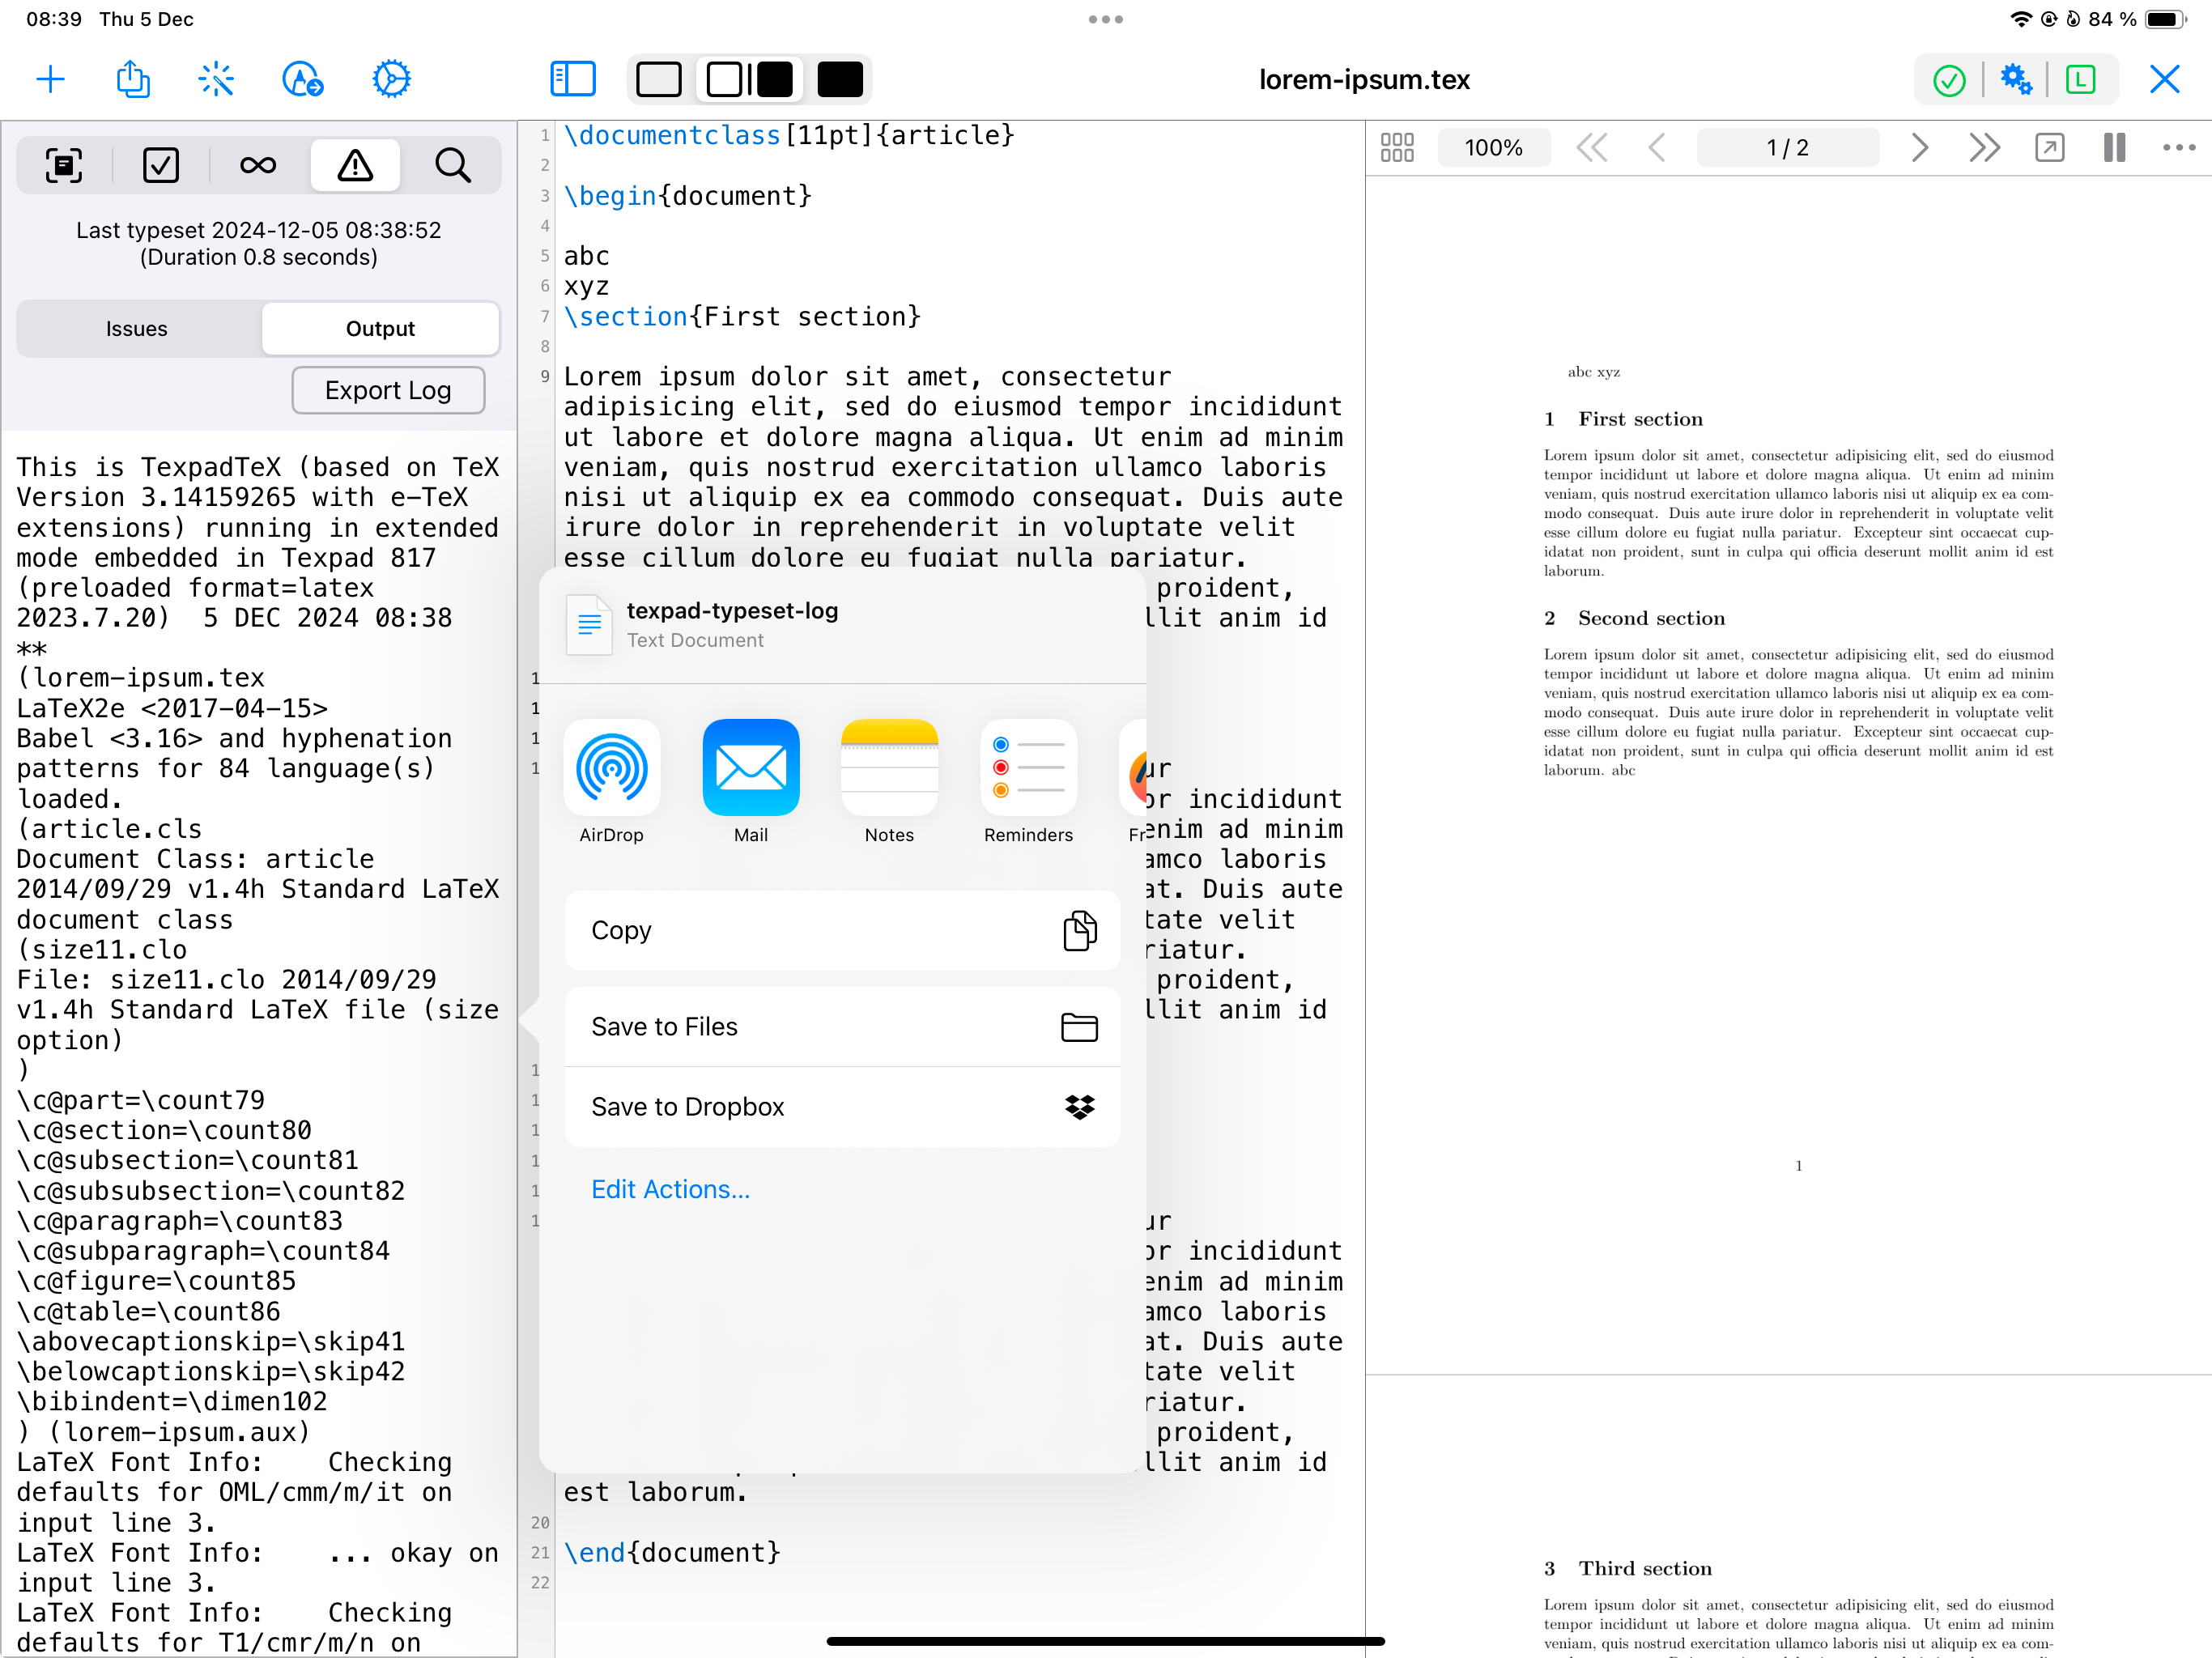Viewport: 2212px width, 1658px height.
Task: Go to next PDF page chevron
Action: pos(1918,148)
